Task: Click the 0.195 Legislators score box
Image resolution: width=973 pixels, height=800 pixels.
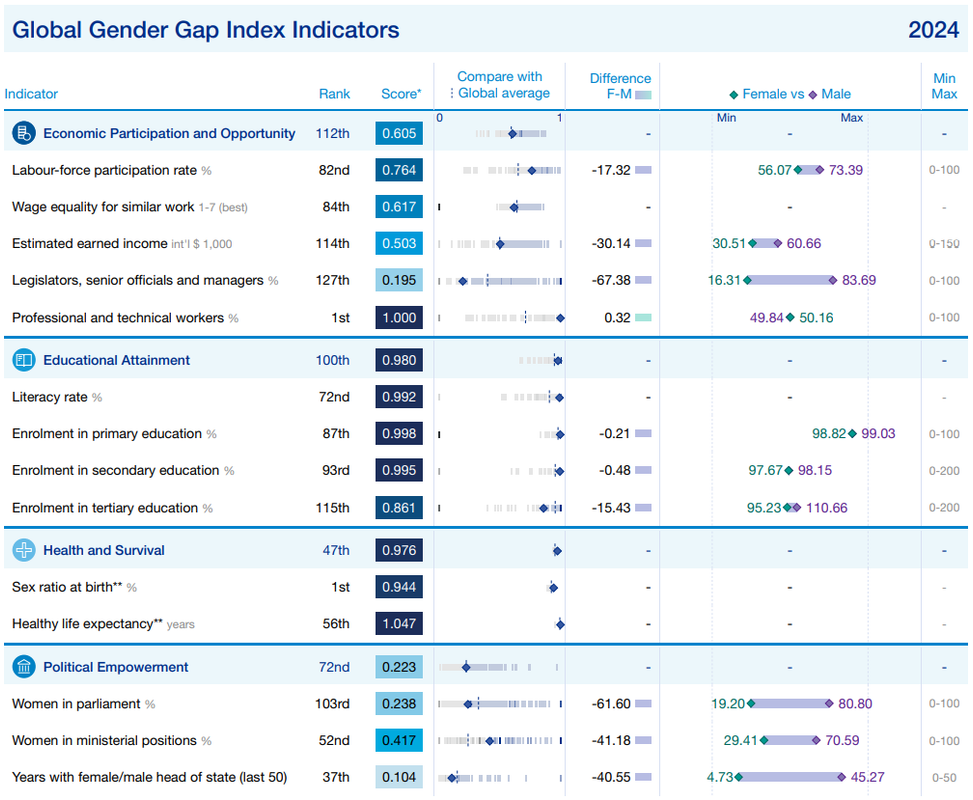Action: [x=399, y=281]
